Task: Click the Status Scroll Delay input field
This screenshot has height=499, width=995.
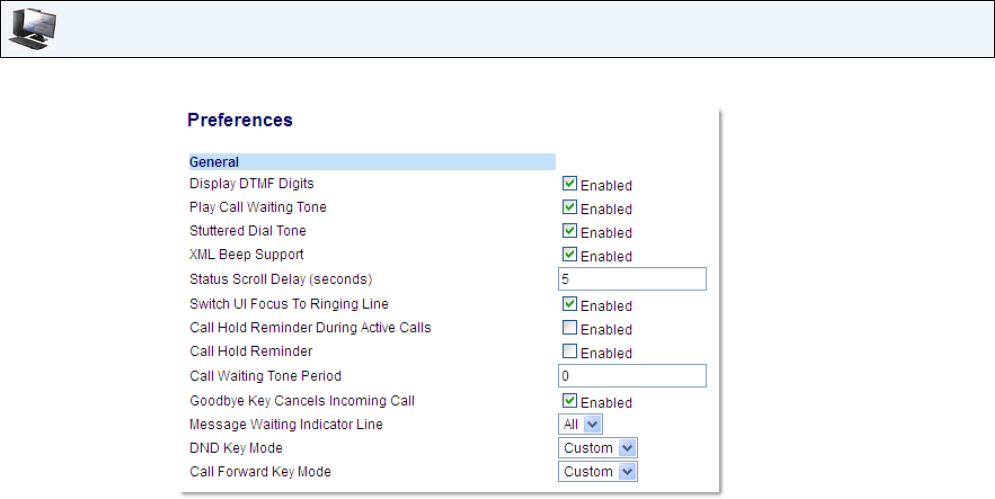Action: tap(632, 279)
